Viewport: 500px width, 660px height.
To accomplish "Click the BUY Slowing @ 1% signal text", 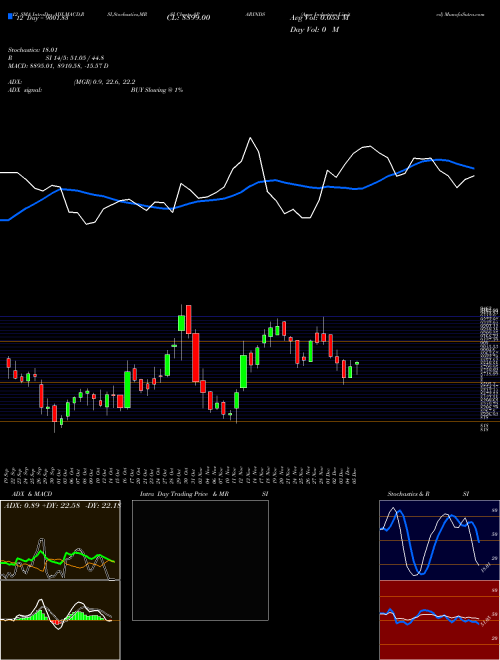I will (x=157, y=90).
